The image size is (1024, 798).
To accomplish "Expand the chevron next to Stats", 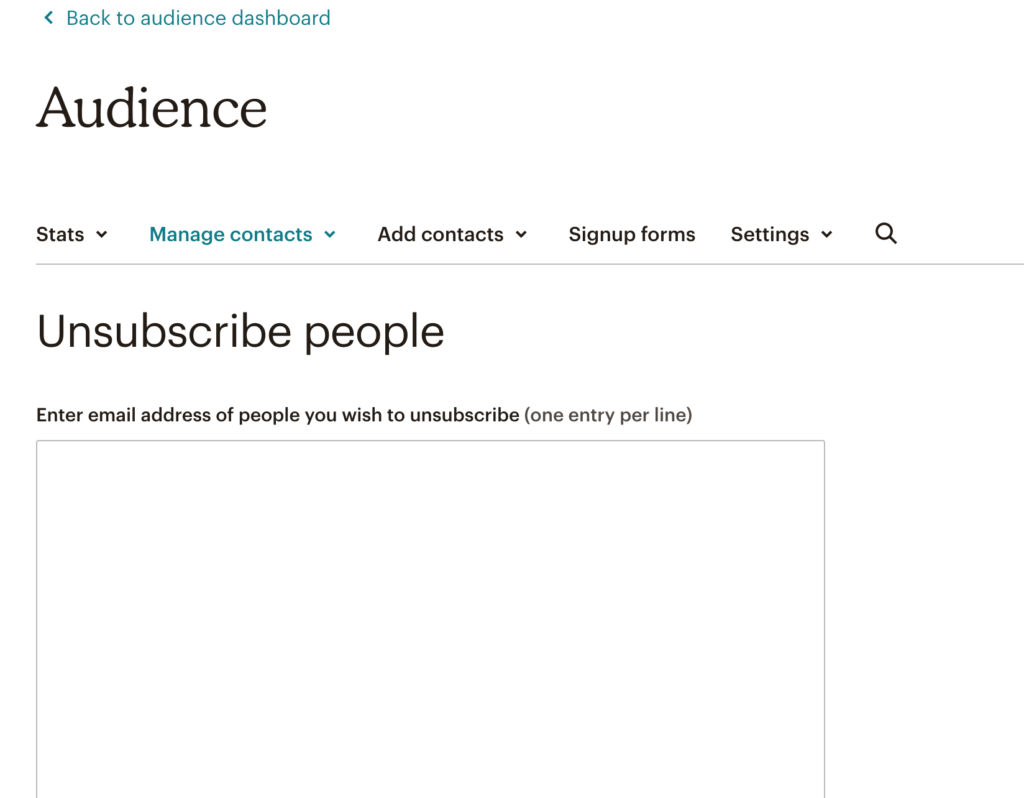I will (102, 234).
